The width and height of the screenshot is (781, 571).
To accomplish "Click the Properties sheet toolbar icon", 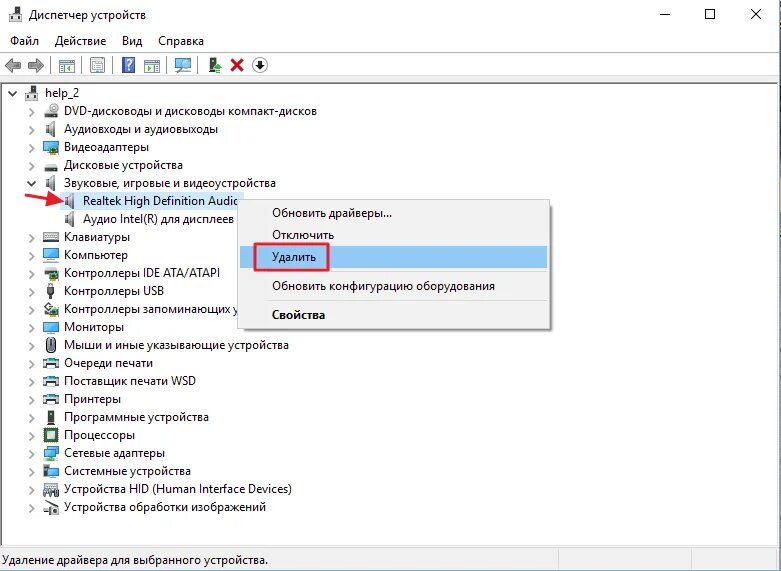I will coord(98,65).
